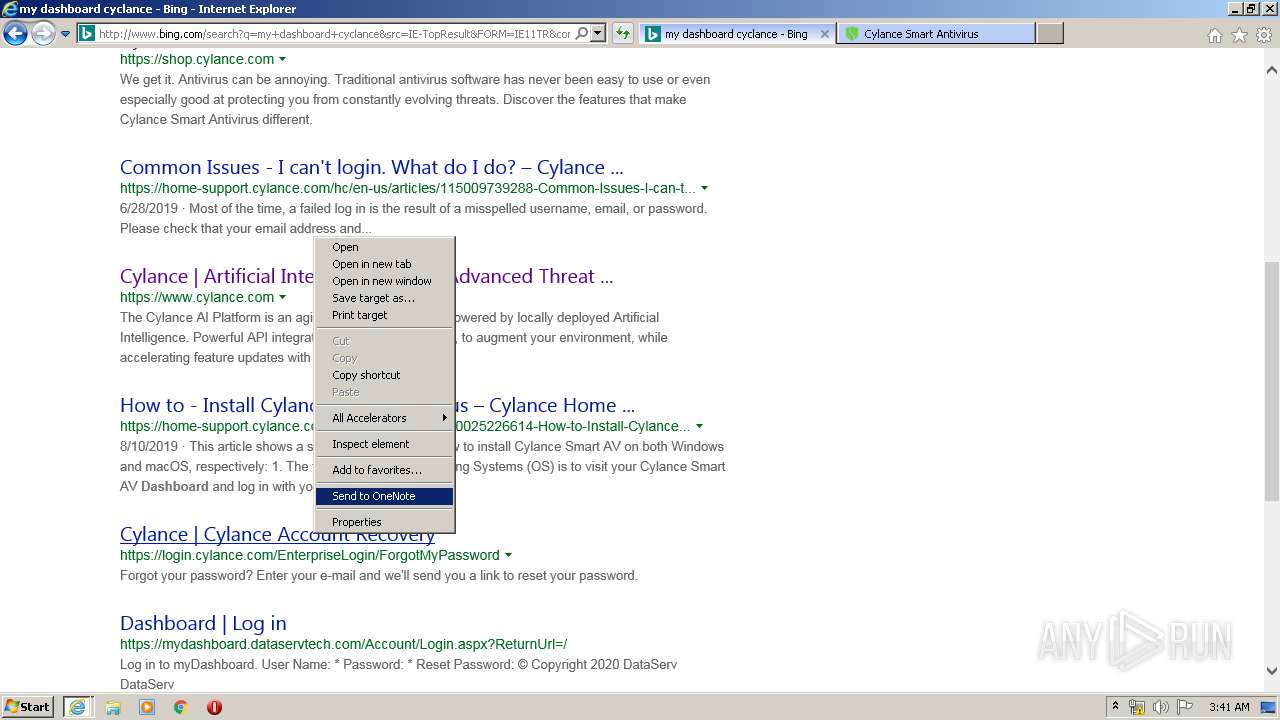Select Print target from context menu
The width and height of the screenshot is (1280, 720).
point(384,315)
